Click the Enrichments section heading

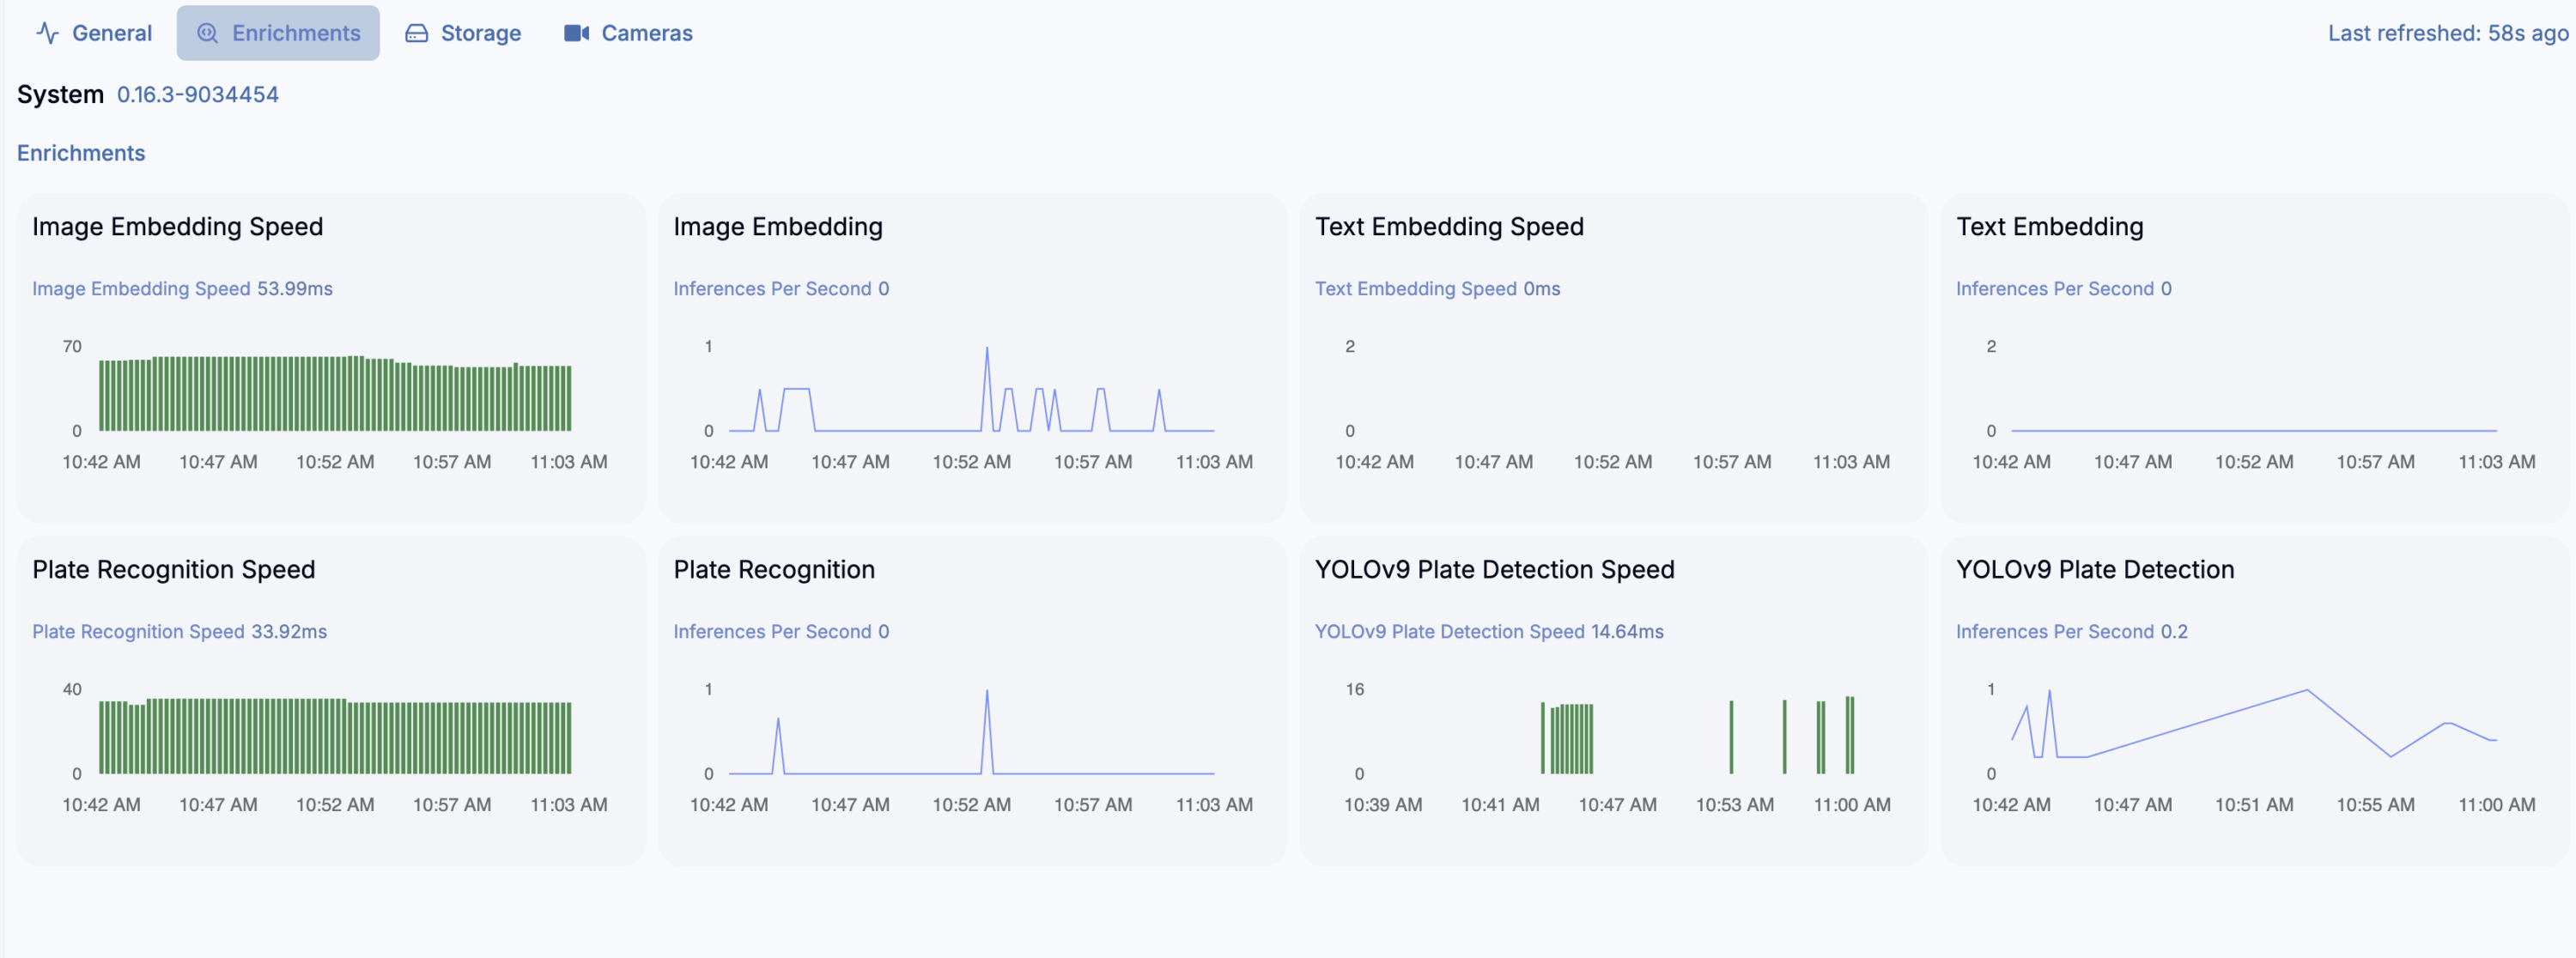click(x=81, y=153)
